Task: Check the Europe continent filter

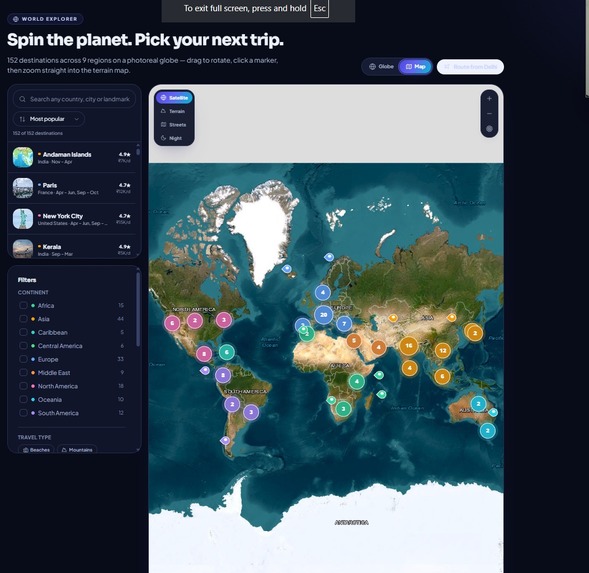Action: click(x=23, y=359)
